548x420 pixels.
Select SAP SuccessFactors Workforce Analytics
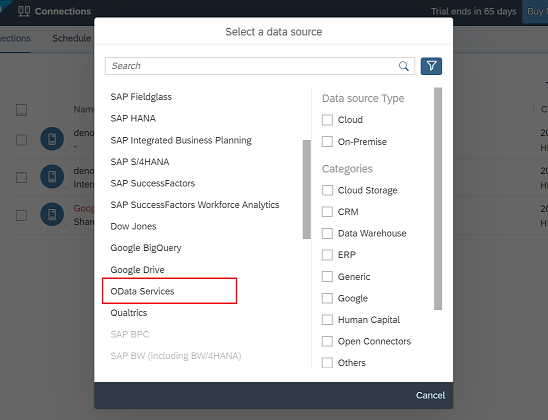coord(195,205)
